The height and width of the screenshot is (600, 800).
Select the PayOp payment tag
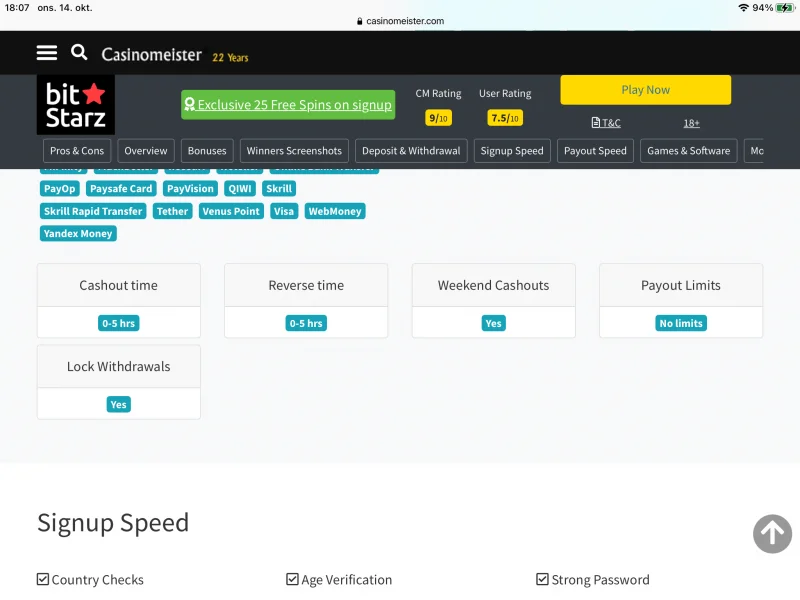[x=59, y=189]
